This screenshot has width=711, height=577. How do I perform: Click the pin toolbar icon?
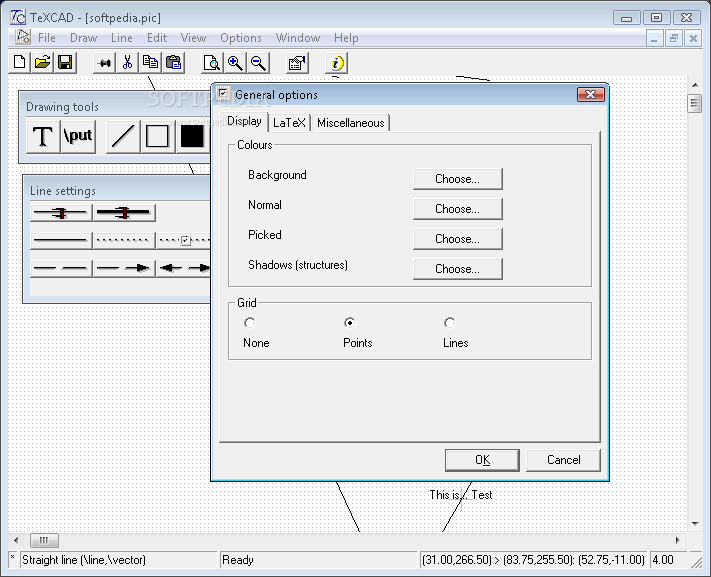104,63
